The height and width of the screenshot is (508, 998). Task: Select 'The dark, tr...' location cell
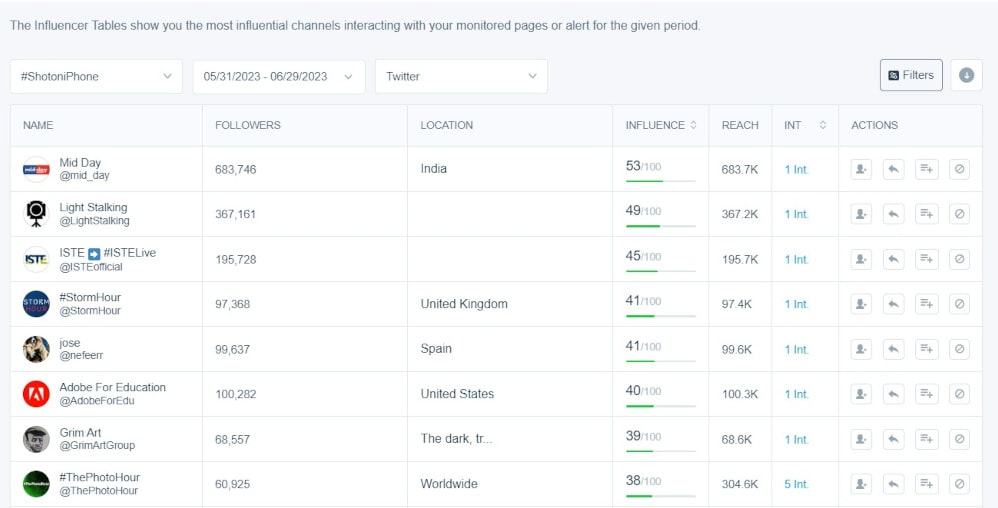pyautogui.click(x=456, y=439)
